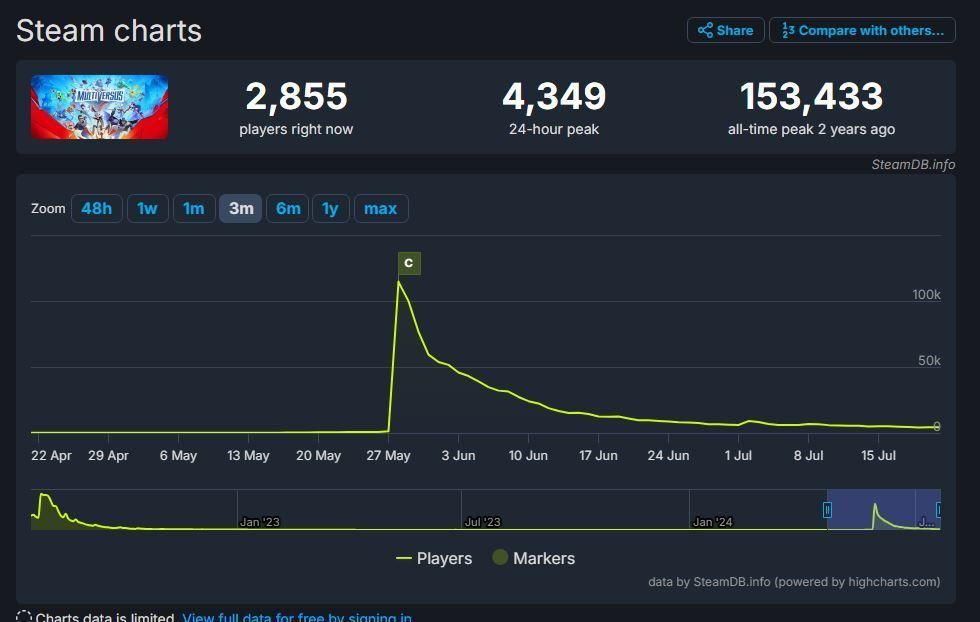Click the Jul '23 navigator label
The height and width of the screenshot is (622, 980).
(482, 522)
